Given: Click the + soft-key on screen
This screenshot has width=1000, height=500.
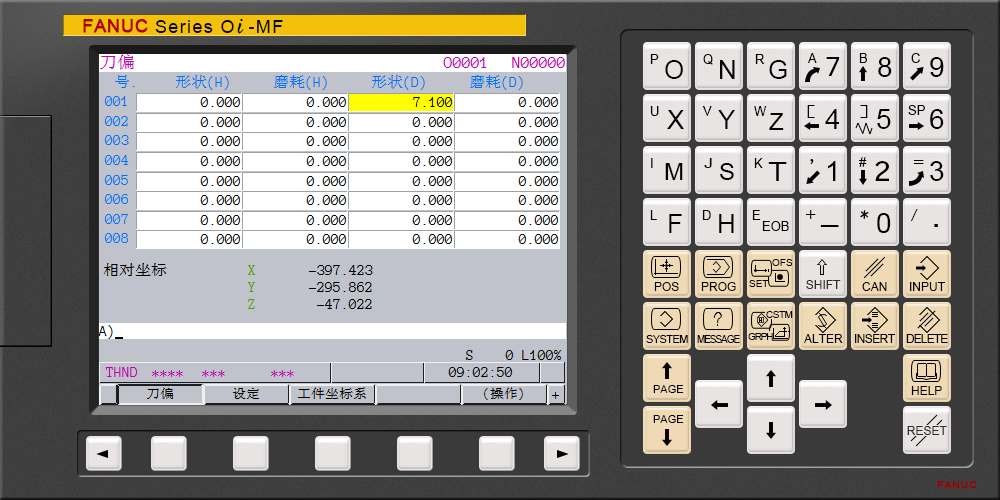Looking at the screenshot, I should [x=555, y=395].
